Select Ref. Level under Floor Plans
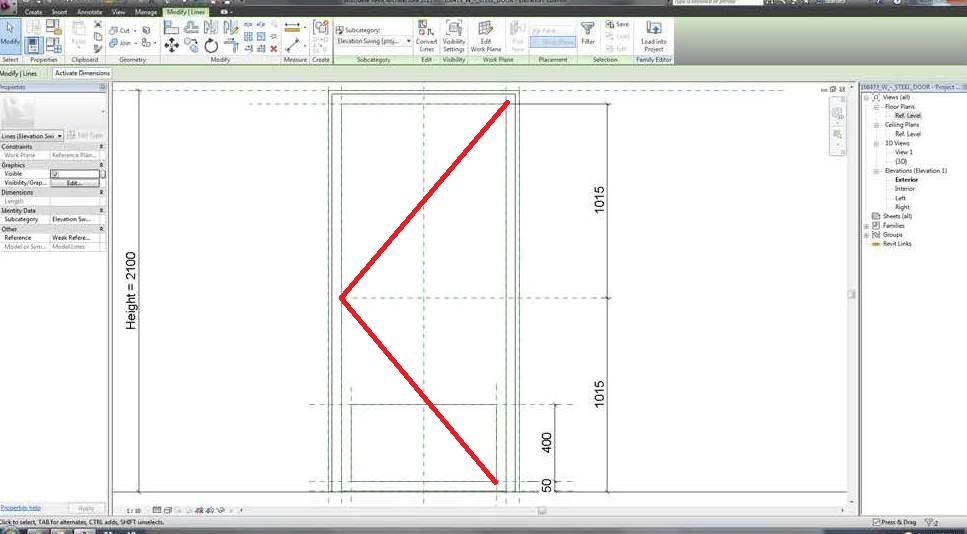Image resolution: width=967 pixels, height=534 pixels. [908, 116]
